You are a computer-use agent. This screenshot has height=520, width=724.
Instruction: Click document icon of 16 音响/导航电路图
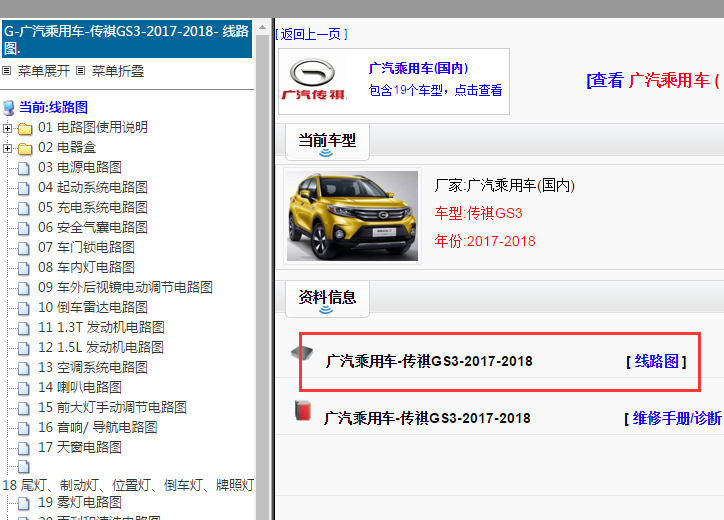point(24,428)
